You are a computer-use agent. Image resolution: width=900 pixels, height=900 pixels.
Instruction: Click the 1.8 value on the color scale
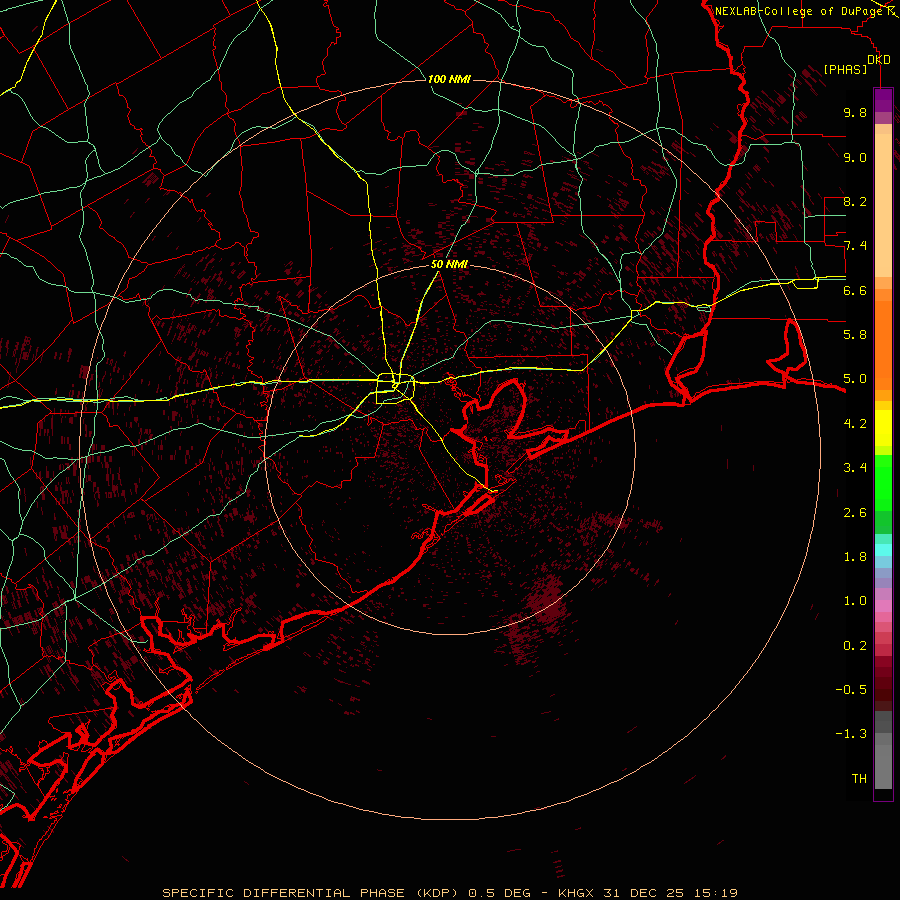[x=855, y=557]
